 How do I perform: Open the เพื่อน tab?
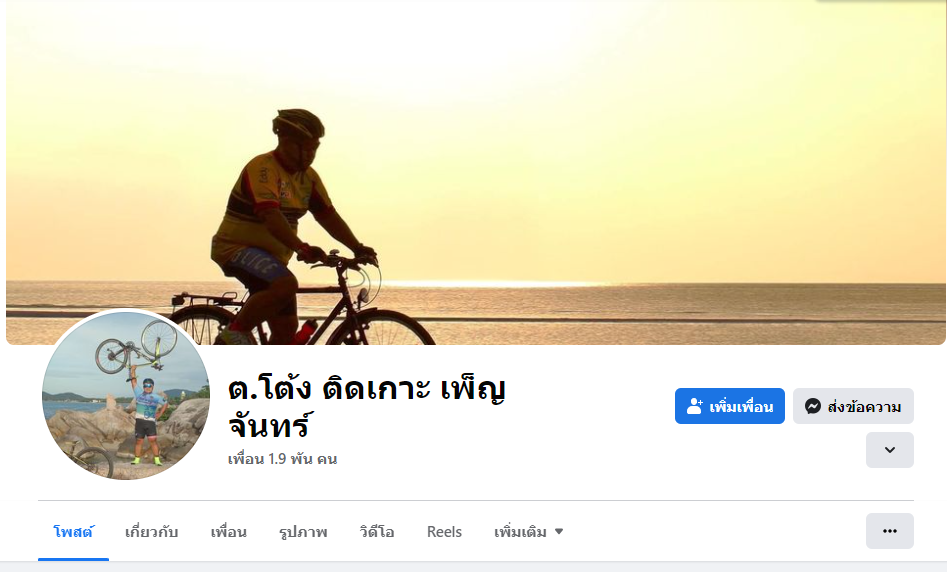[x=228, y=532]
